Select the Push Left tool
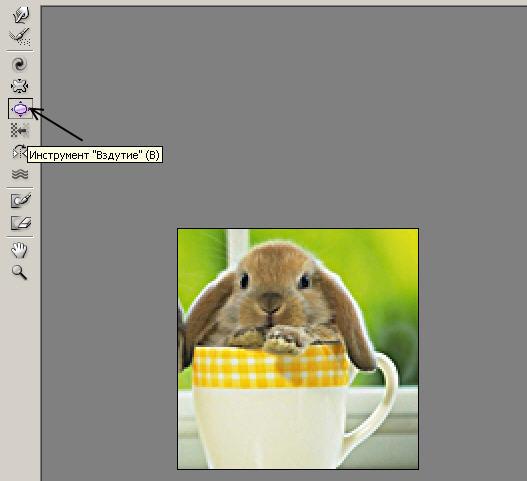Screen dimensions: 527x481 [19, 130]
